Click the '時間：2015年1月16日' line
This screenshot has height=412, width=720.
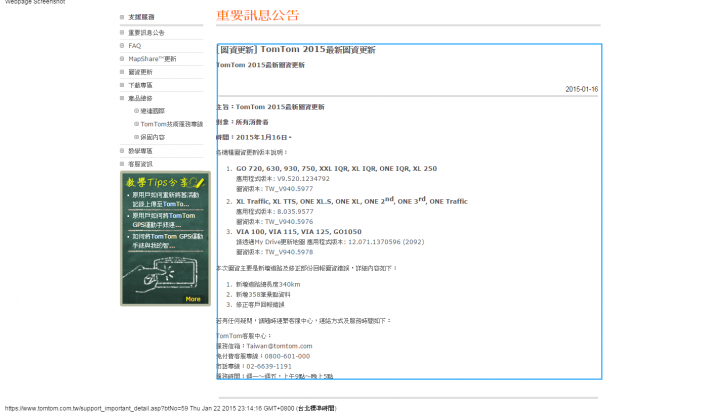pyautogui.click(x=254, y=137)
